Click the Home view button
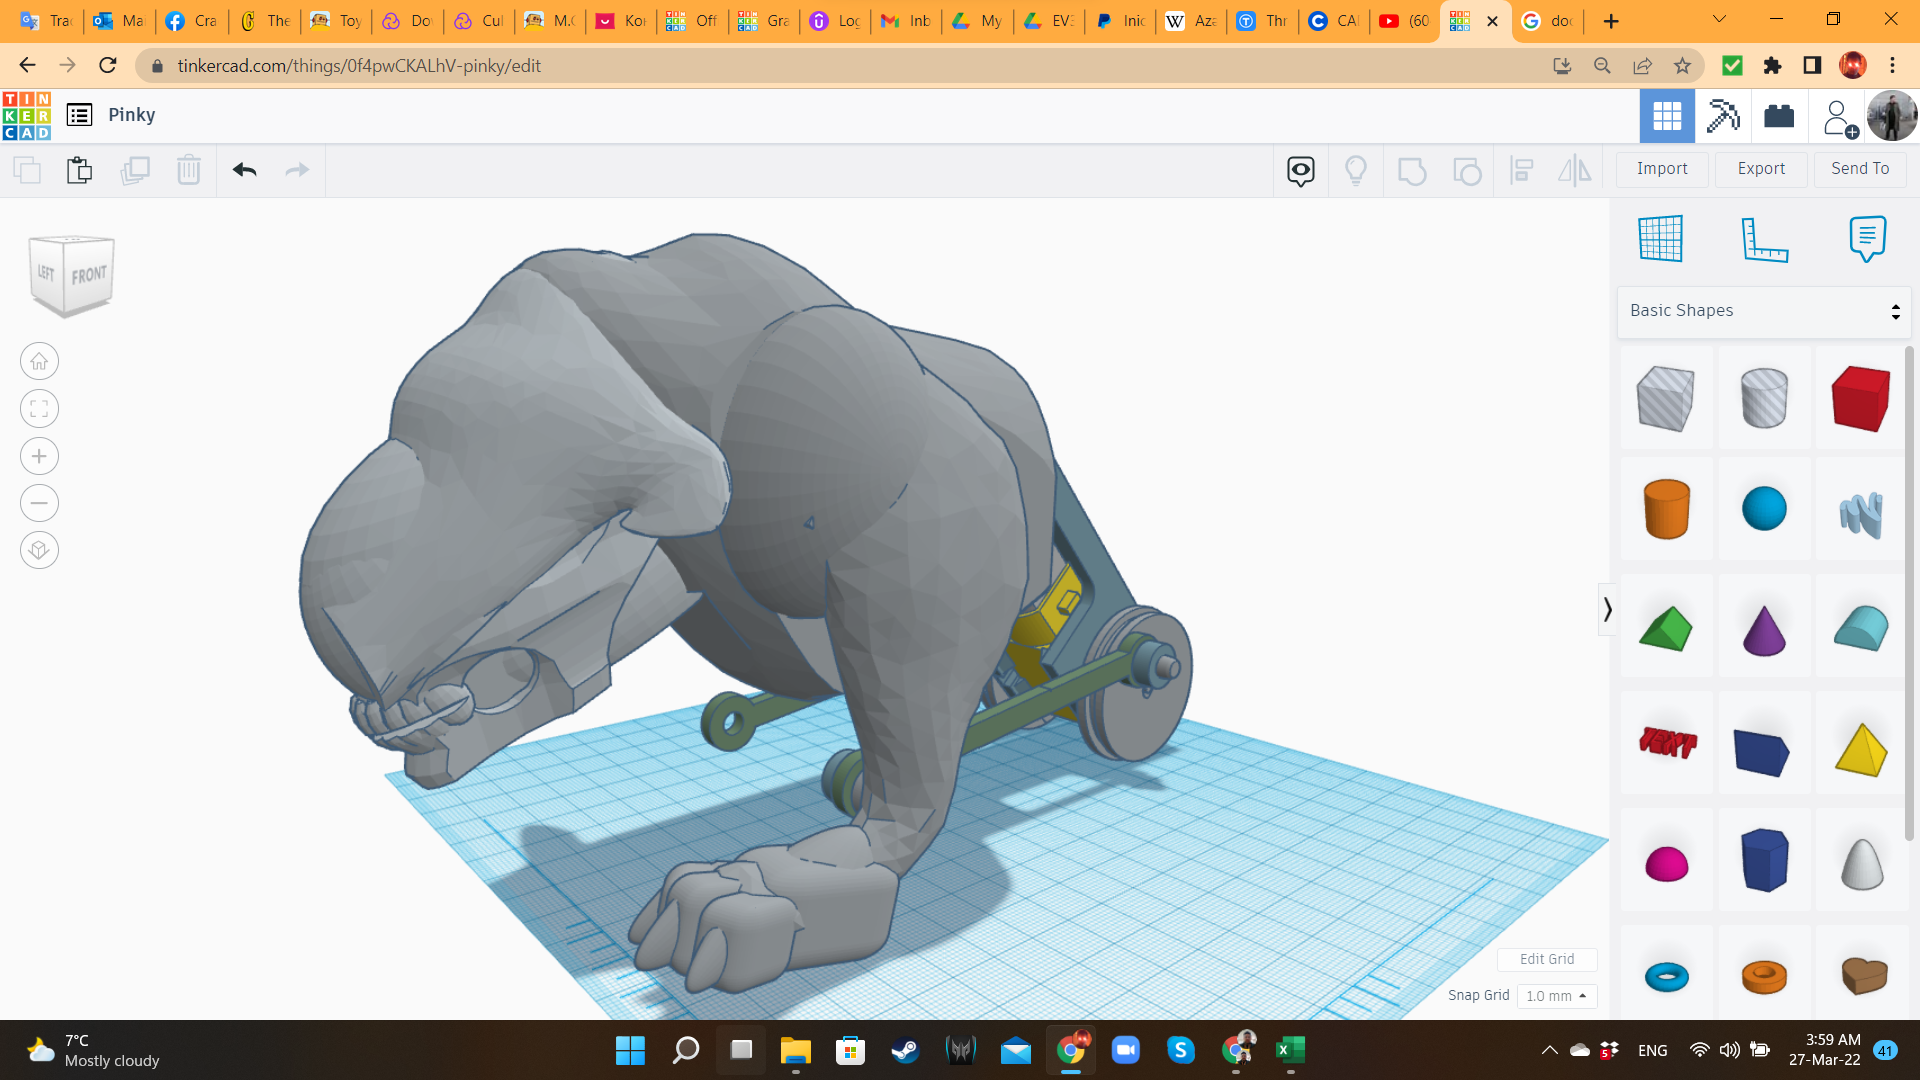 point(39,362)
